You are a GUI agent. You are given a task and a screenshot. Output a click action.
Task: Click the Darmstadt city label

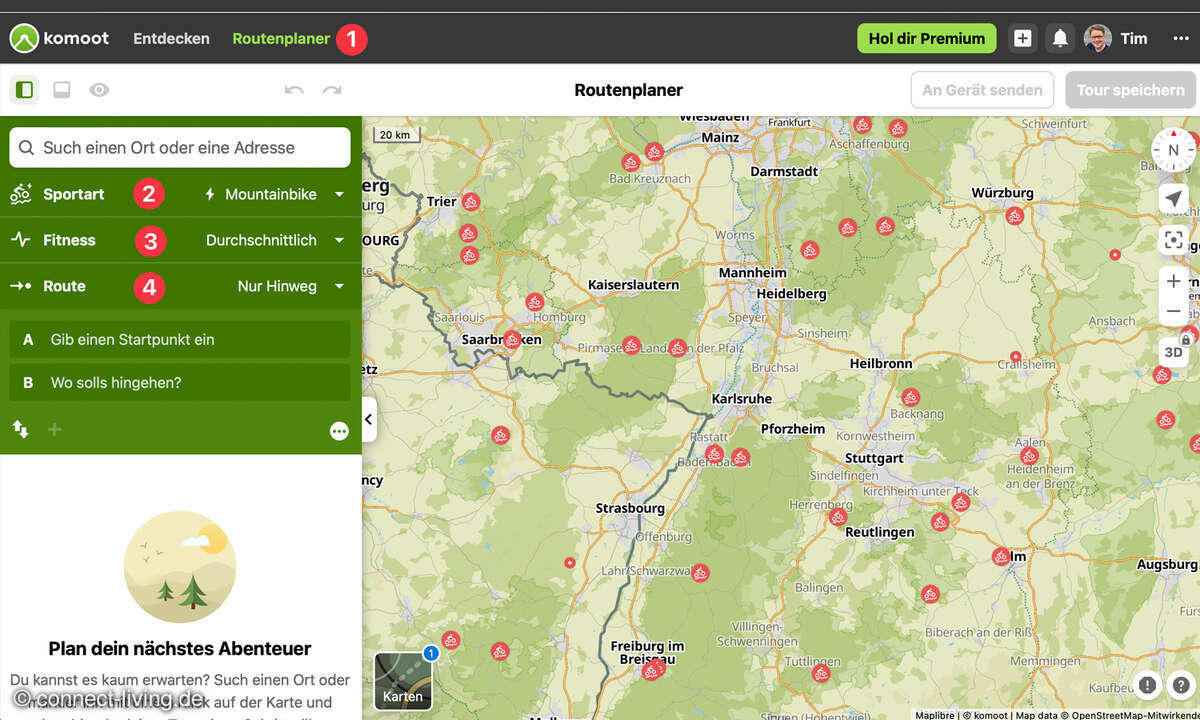[x=785, y=171]
